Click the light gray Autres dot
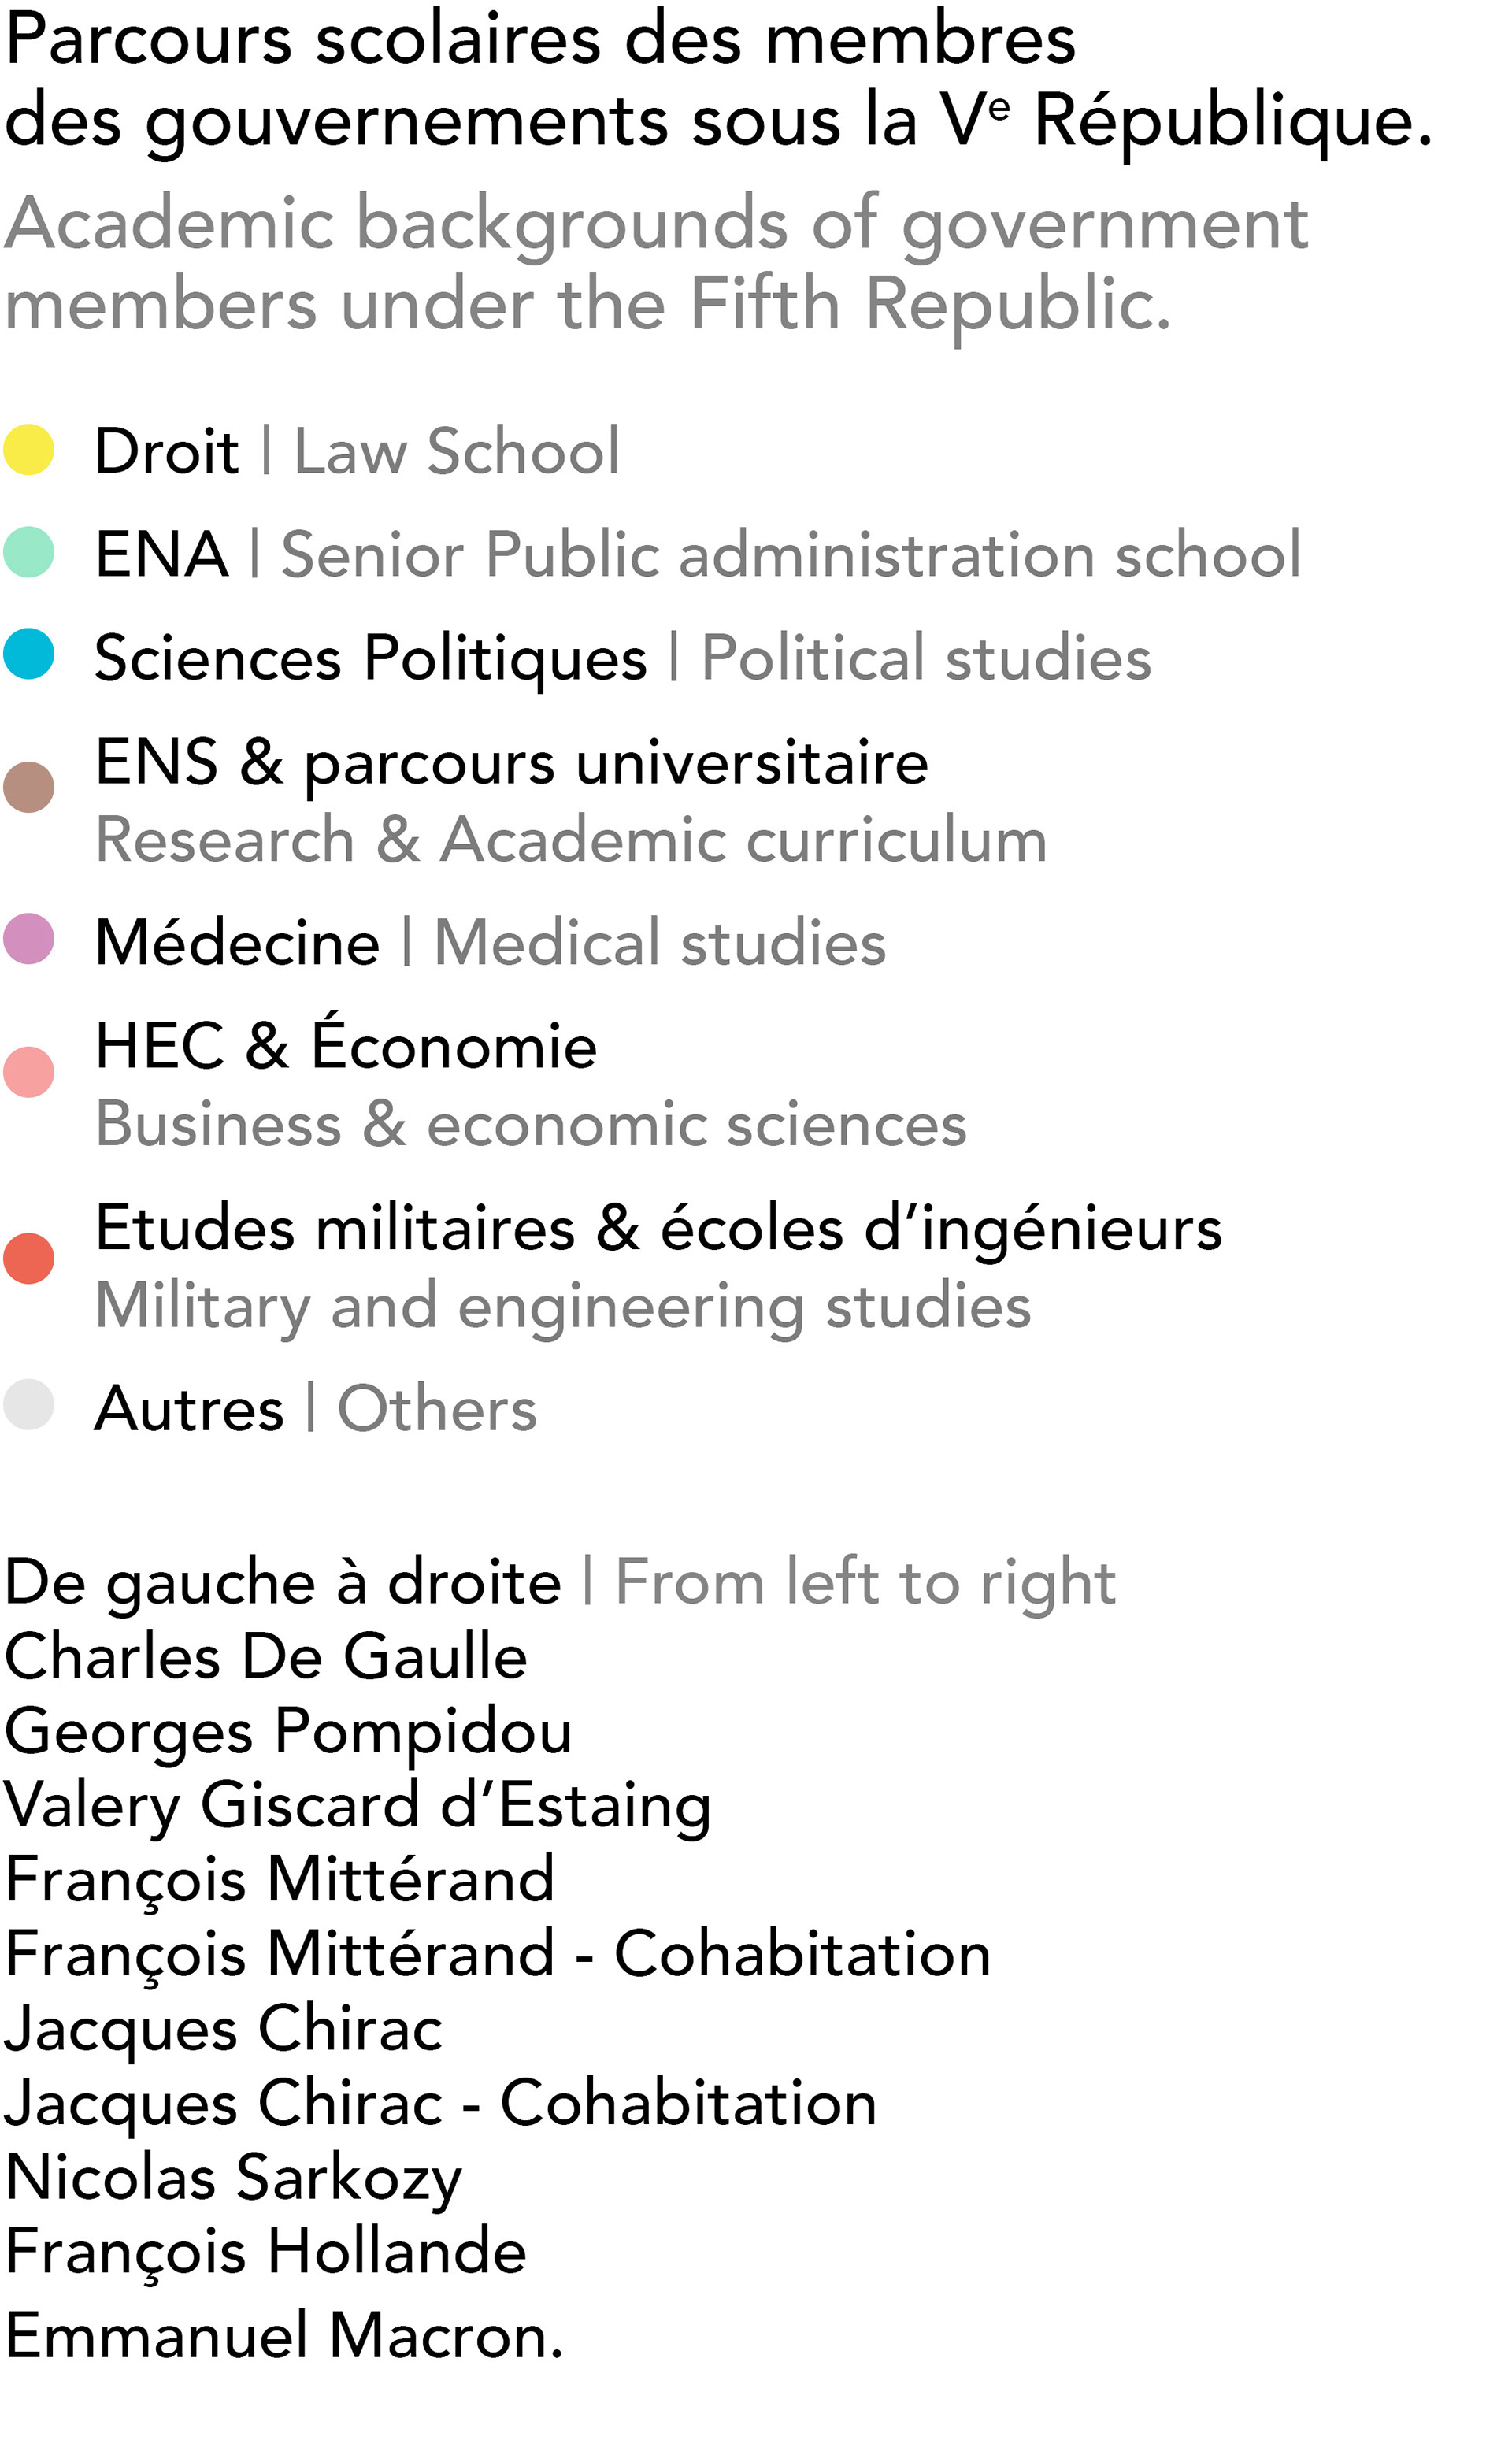Image resolution: width=1512 pixels, height=2451 pixels. [x=28, y=1404]
